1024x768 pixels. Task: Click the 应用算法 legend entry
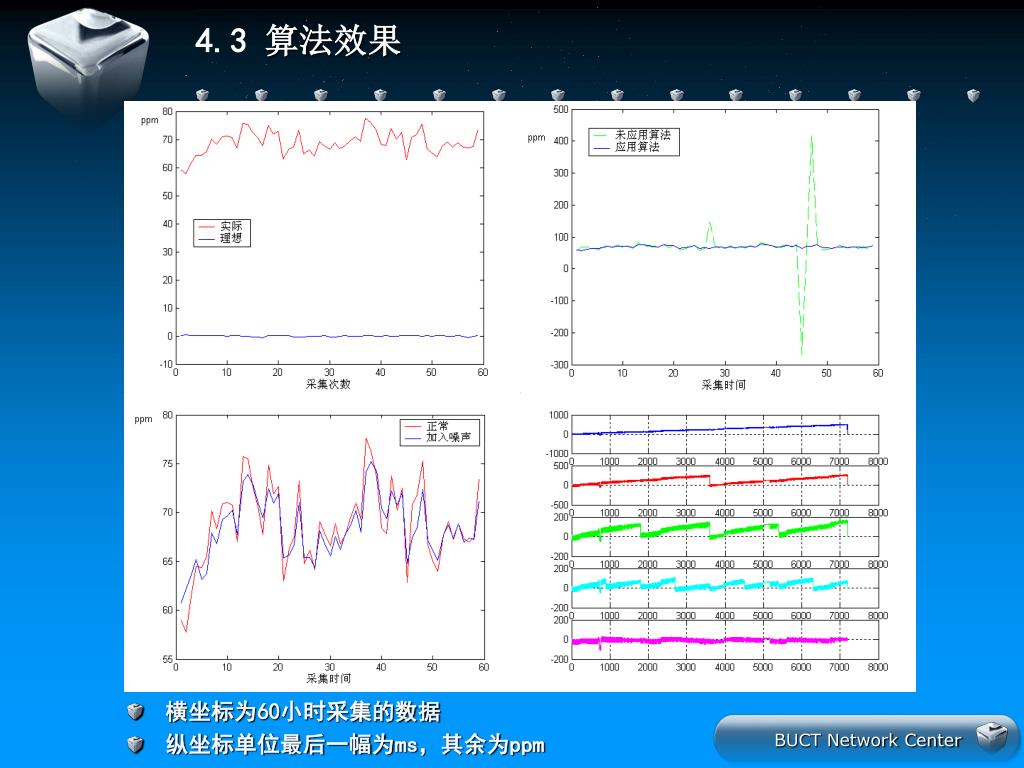[x=628, y=148]
